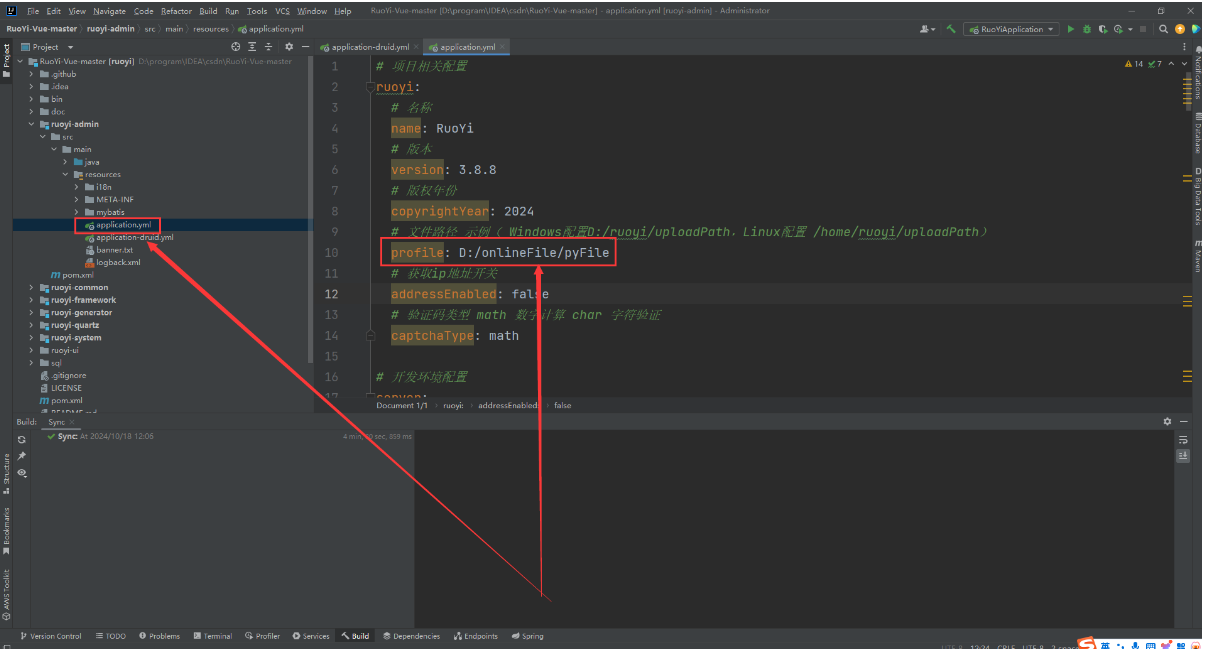1211x649 pixels.
Task: Select banner.txt in project tree
Action: tap(109, 250)
